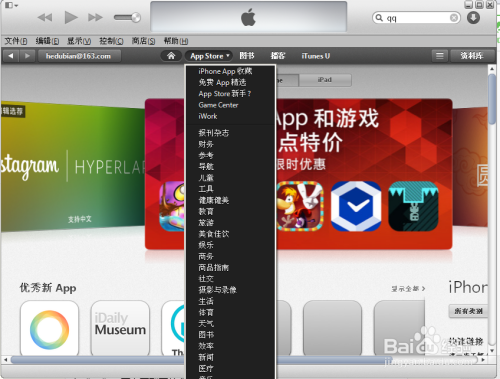Viewport: 500px width, 379px height.
Task: Open the 显示 menu
Action: coord(79,41)
